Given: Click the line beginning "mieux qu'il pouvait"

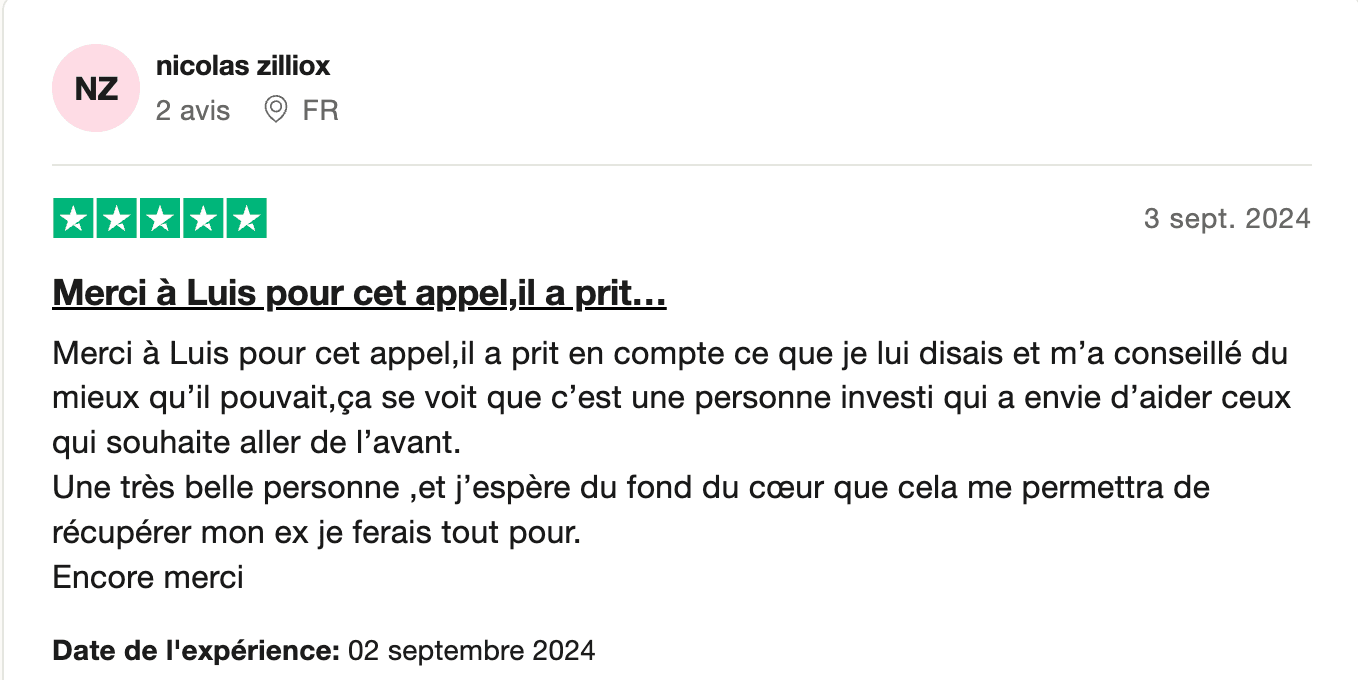Looking at the screenshot, I should 672,398.
